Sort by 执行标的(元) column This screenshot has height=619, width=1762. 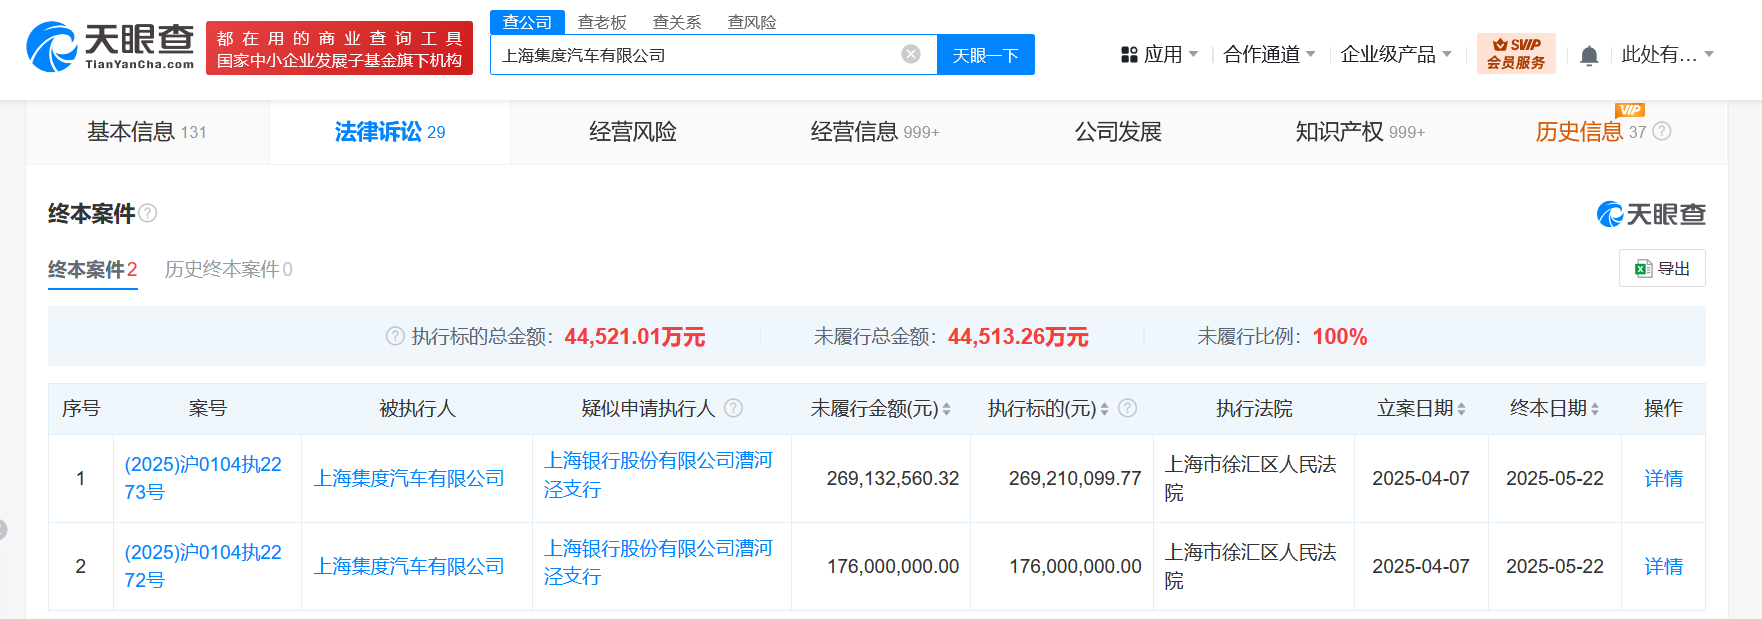click(1105, 409)
